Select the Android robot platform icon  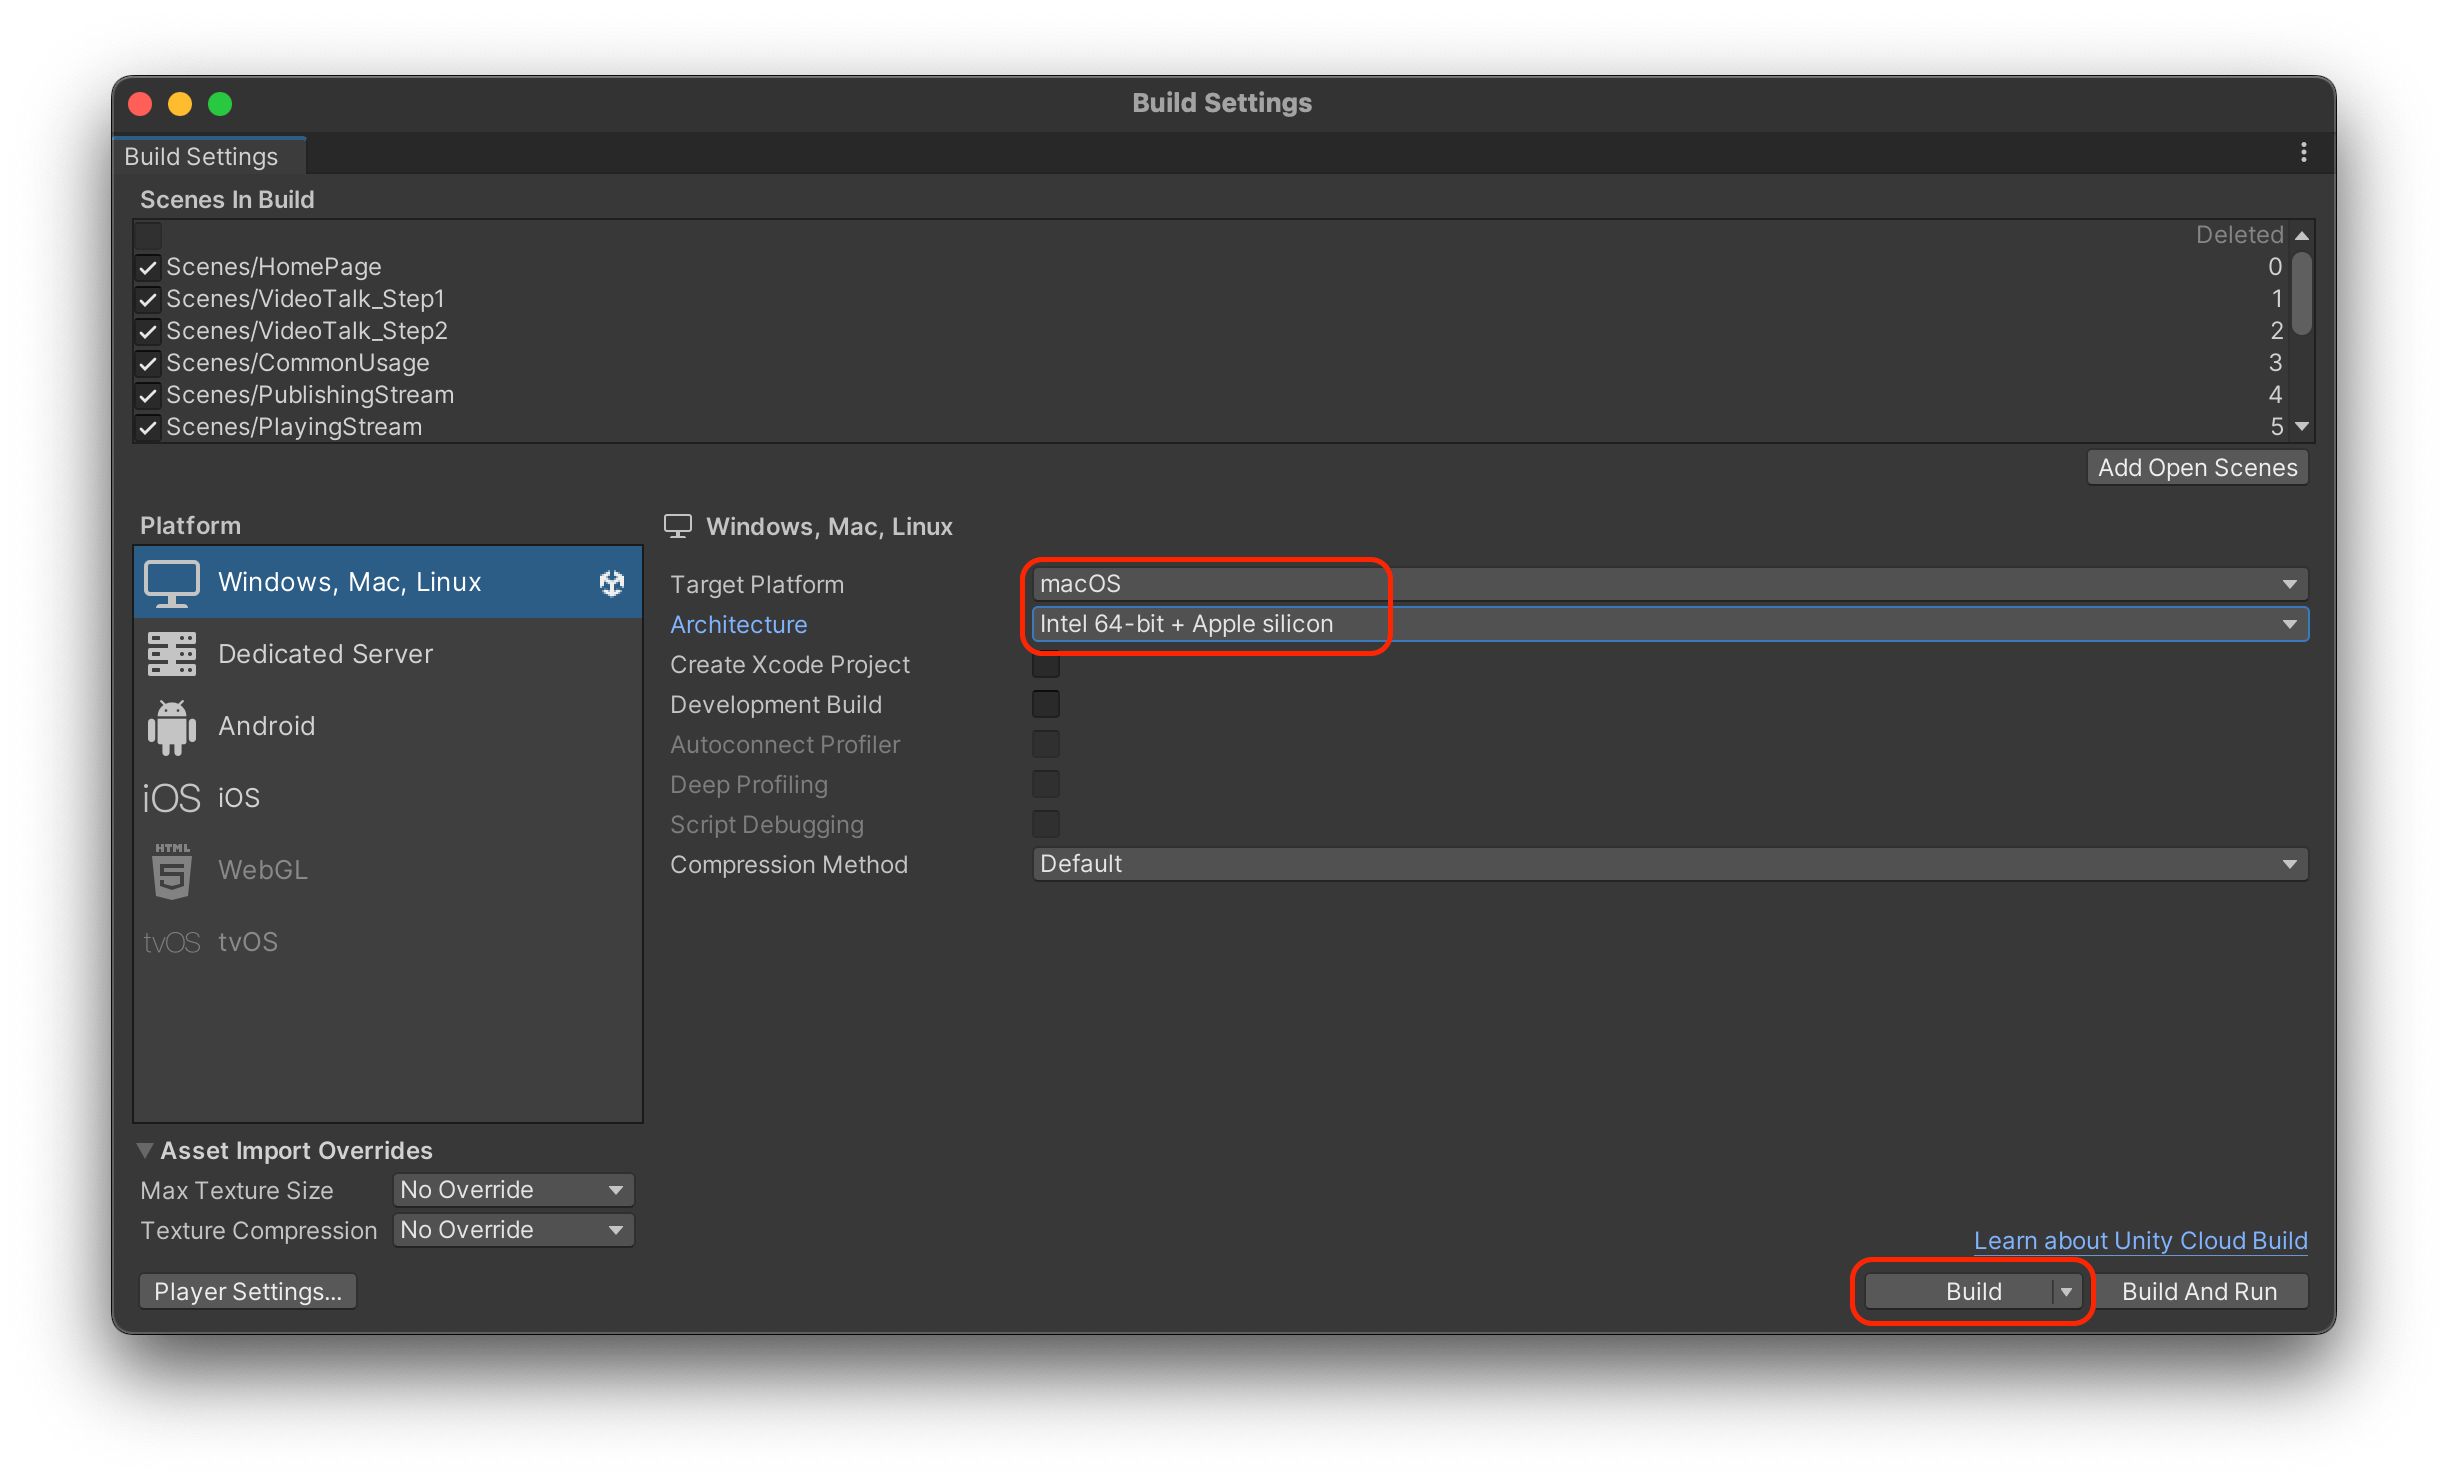tap(172, 727)
